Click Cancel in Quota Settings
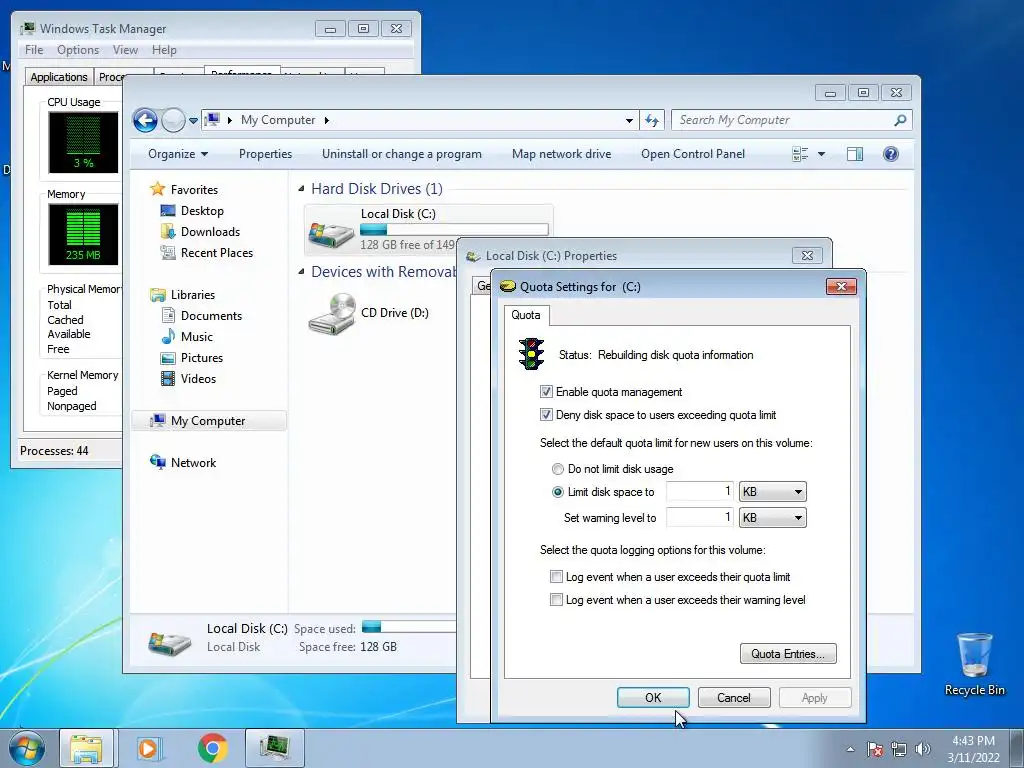 click(734, 697)
